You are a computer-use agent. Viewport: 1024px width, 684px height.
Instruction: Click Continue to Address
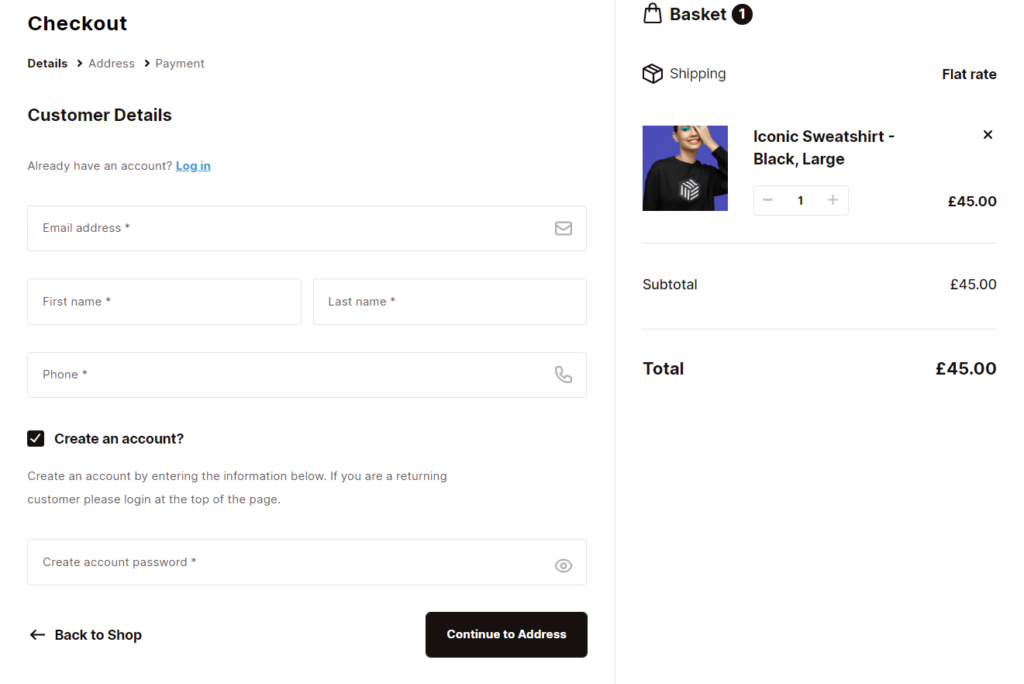506,634
